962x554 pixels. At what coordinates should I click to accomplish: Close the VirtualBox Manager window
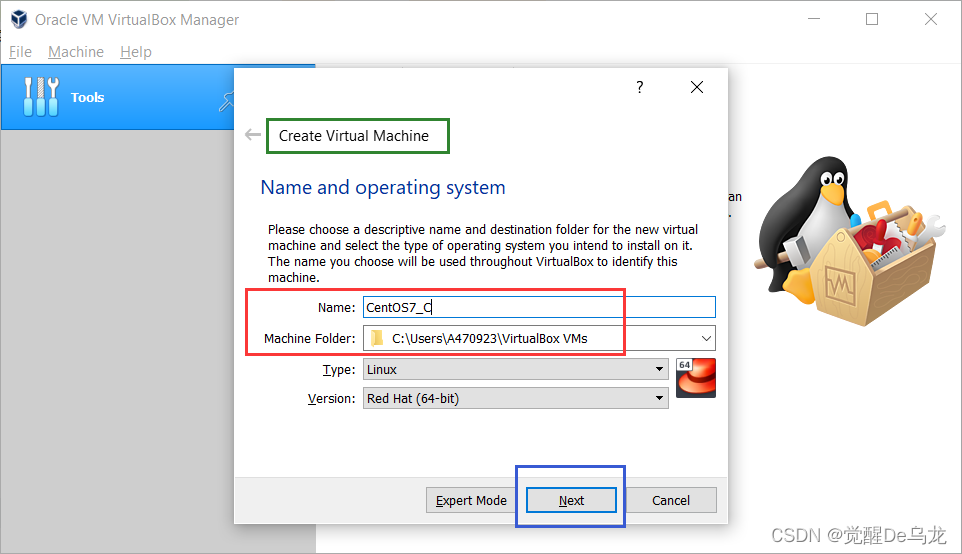tap(931, 19)
